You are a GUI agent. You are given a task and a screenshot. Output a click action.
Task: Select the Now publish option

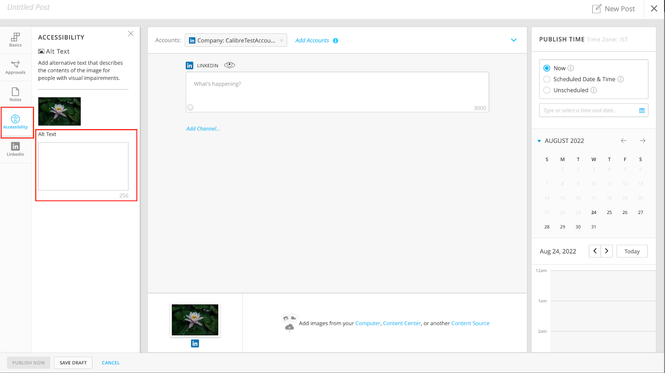[x=547, y=68]
